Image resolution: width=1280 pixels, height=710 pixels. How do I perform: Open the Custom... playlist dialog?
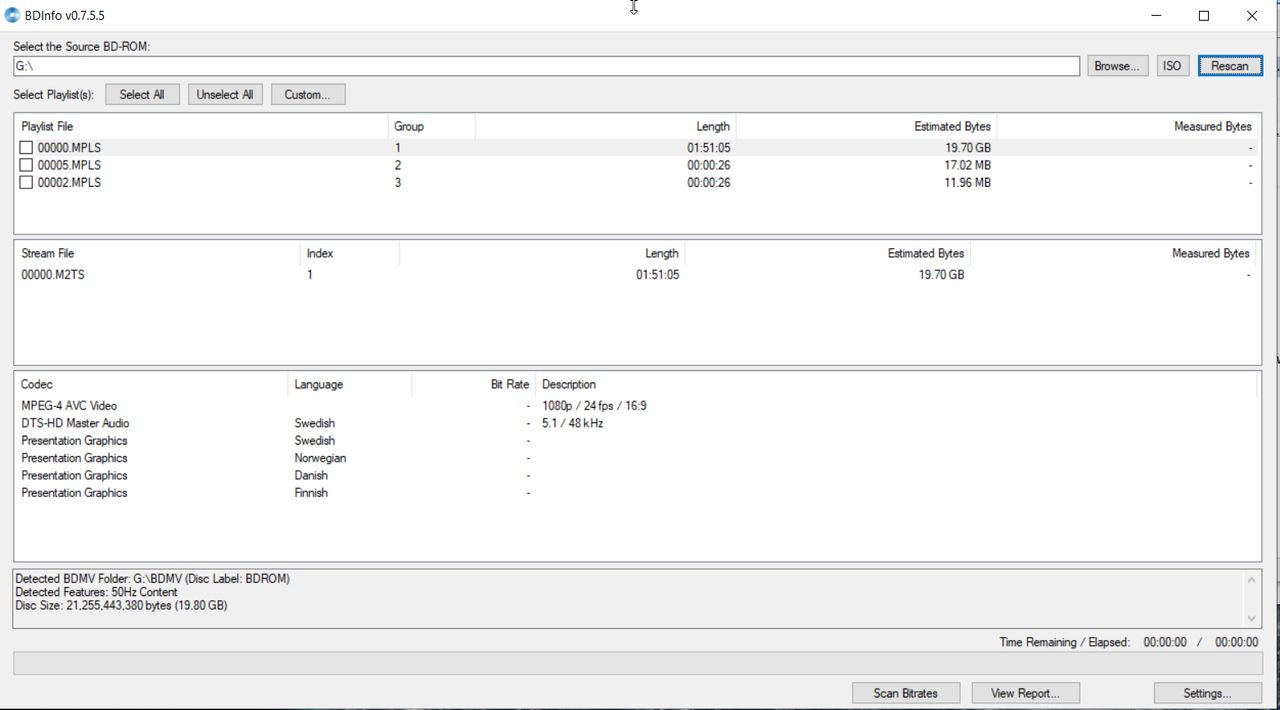tap(308, 94)
